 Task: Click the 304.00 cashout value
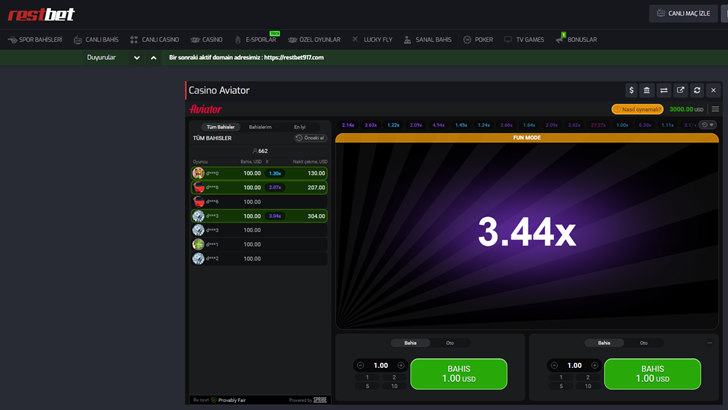tap(316, 216)
